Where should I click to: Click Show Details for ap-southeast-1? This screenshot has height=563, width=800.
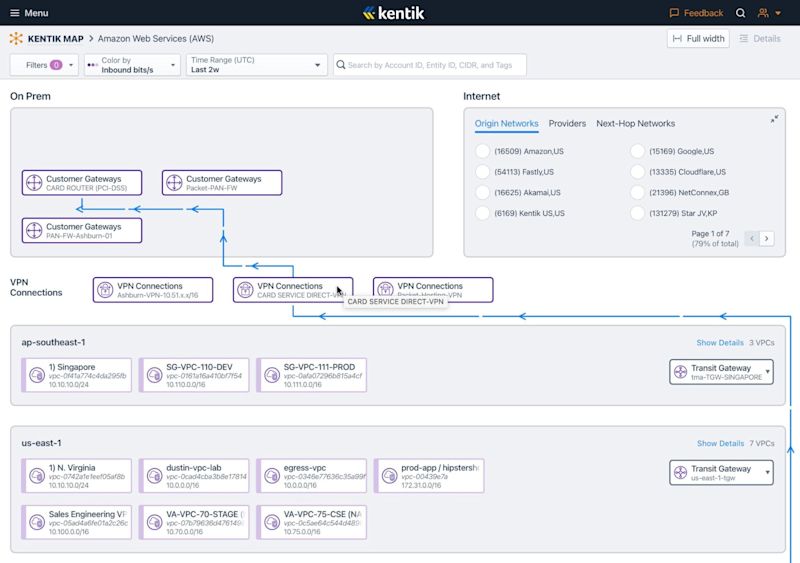[720, 342]
